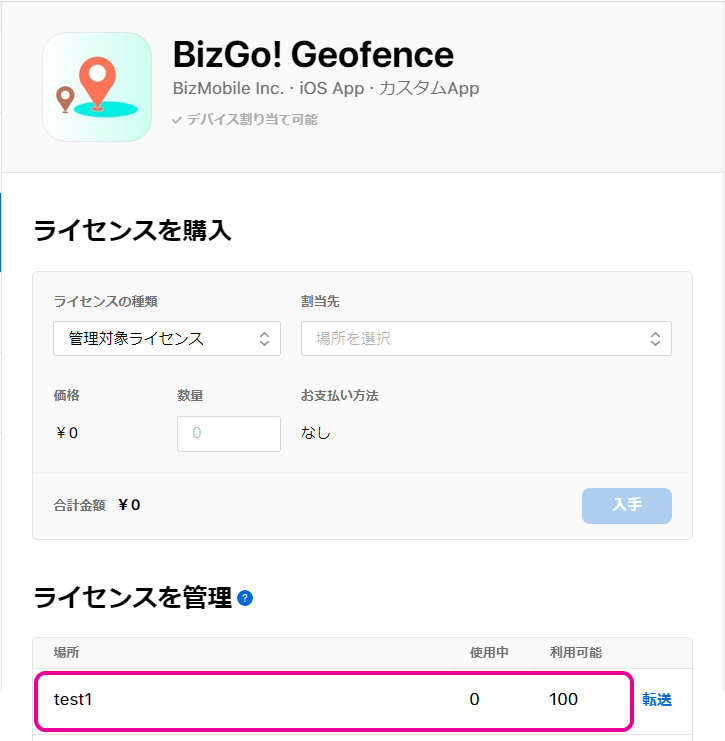The width and height of the screenshot is (725, 741).
Task: Click the 使用中 column header
Action: click(489, 653)
